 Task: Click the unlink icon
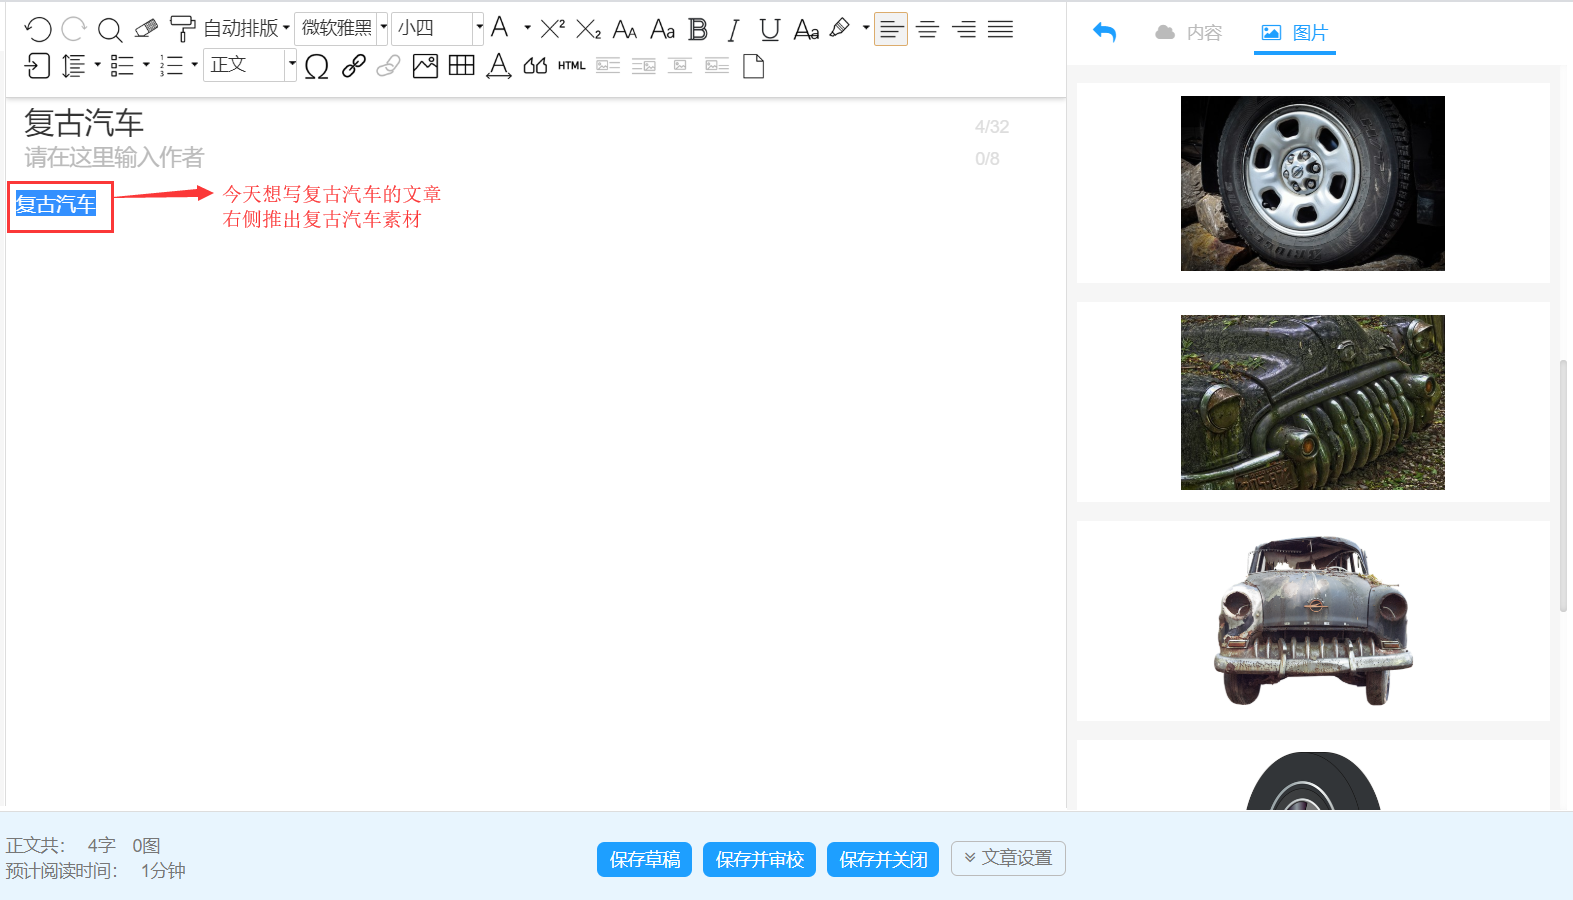[389, 66]
